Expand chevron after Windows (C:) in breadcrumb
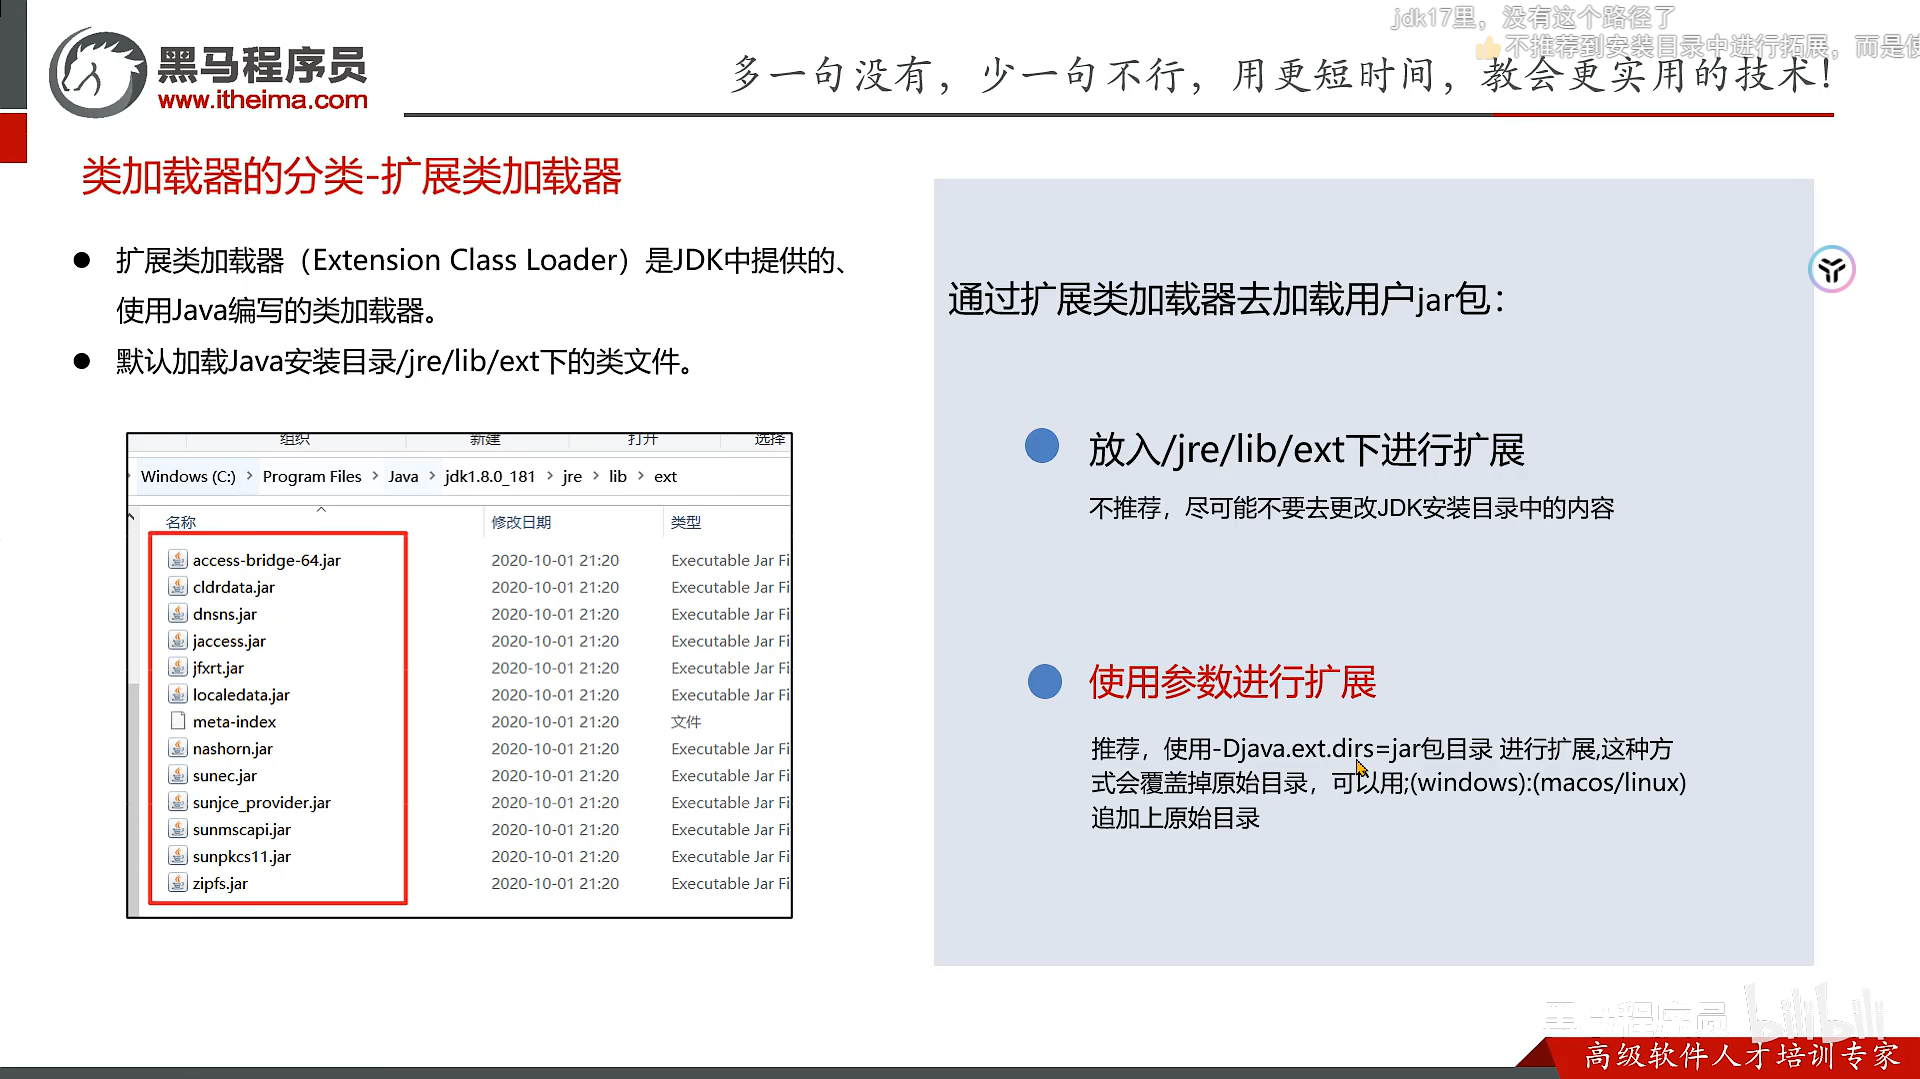Screen dimensions: 1920x1079 249,476
